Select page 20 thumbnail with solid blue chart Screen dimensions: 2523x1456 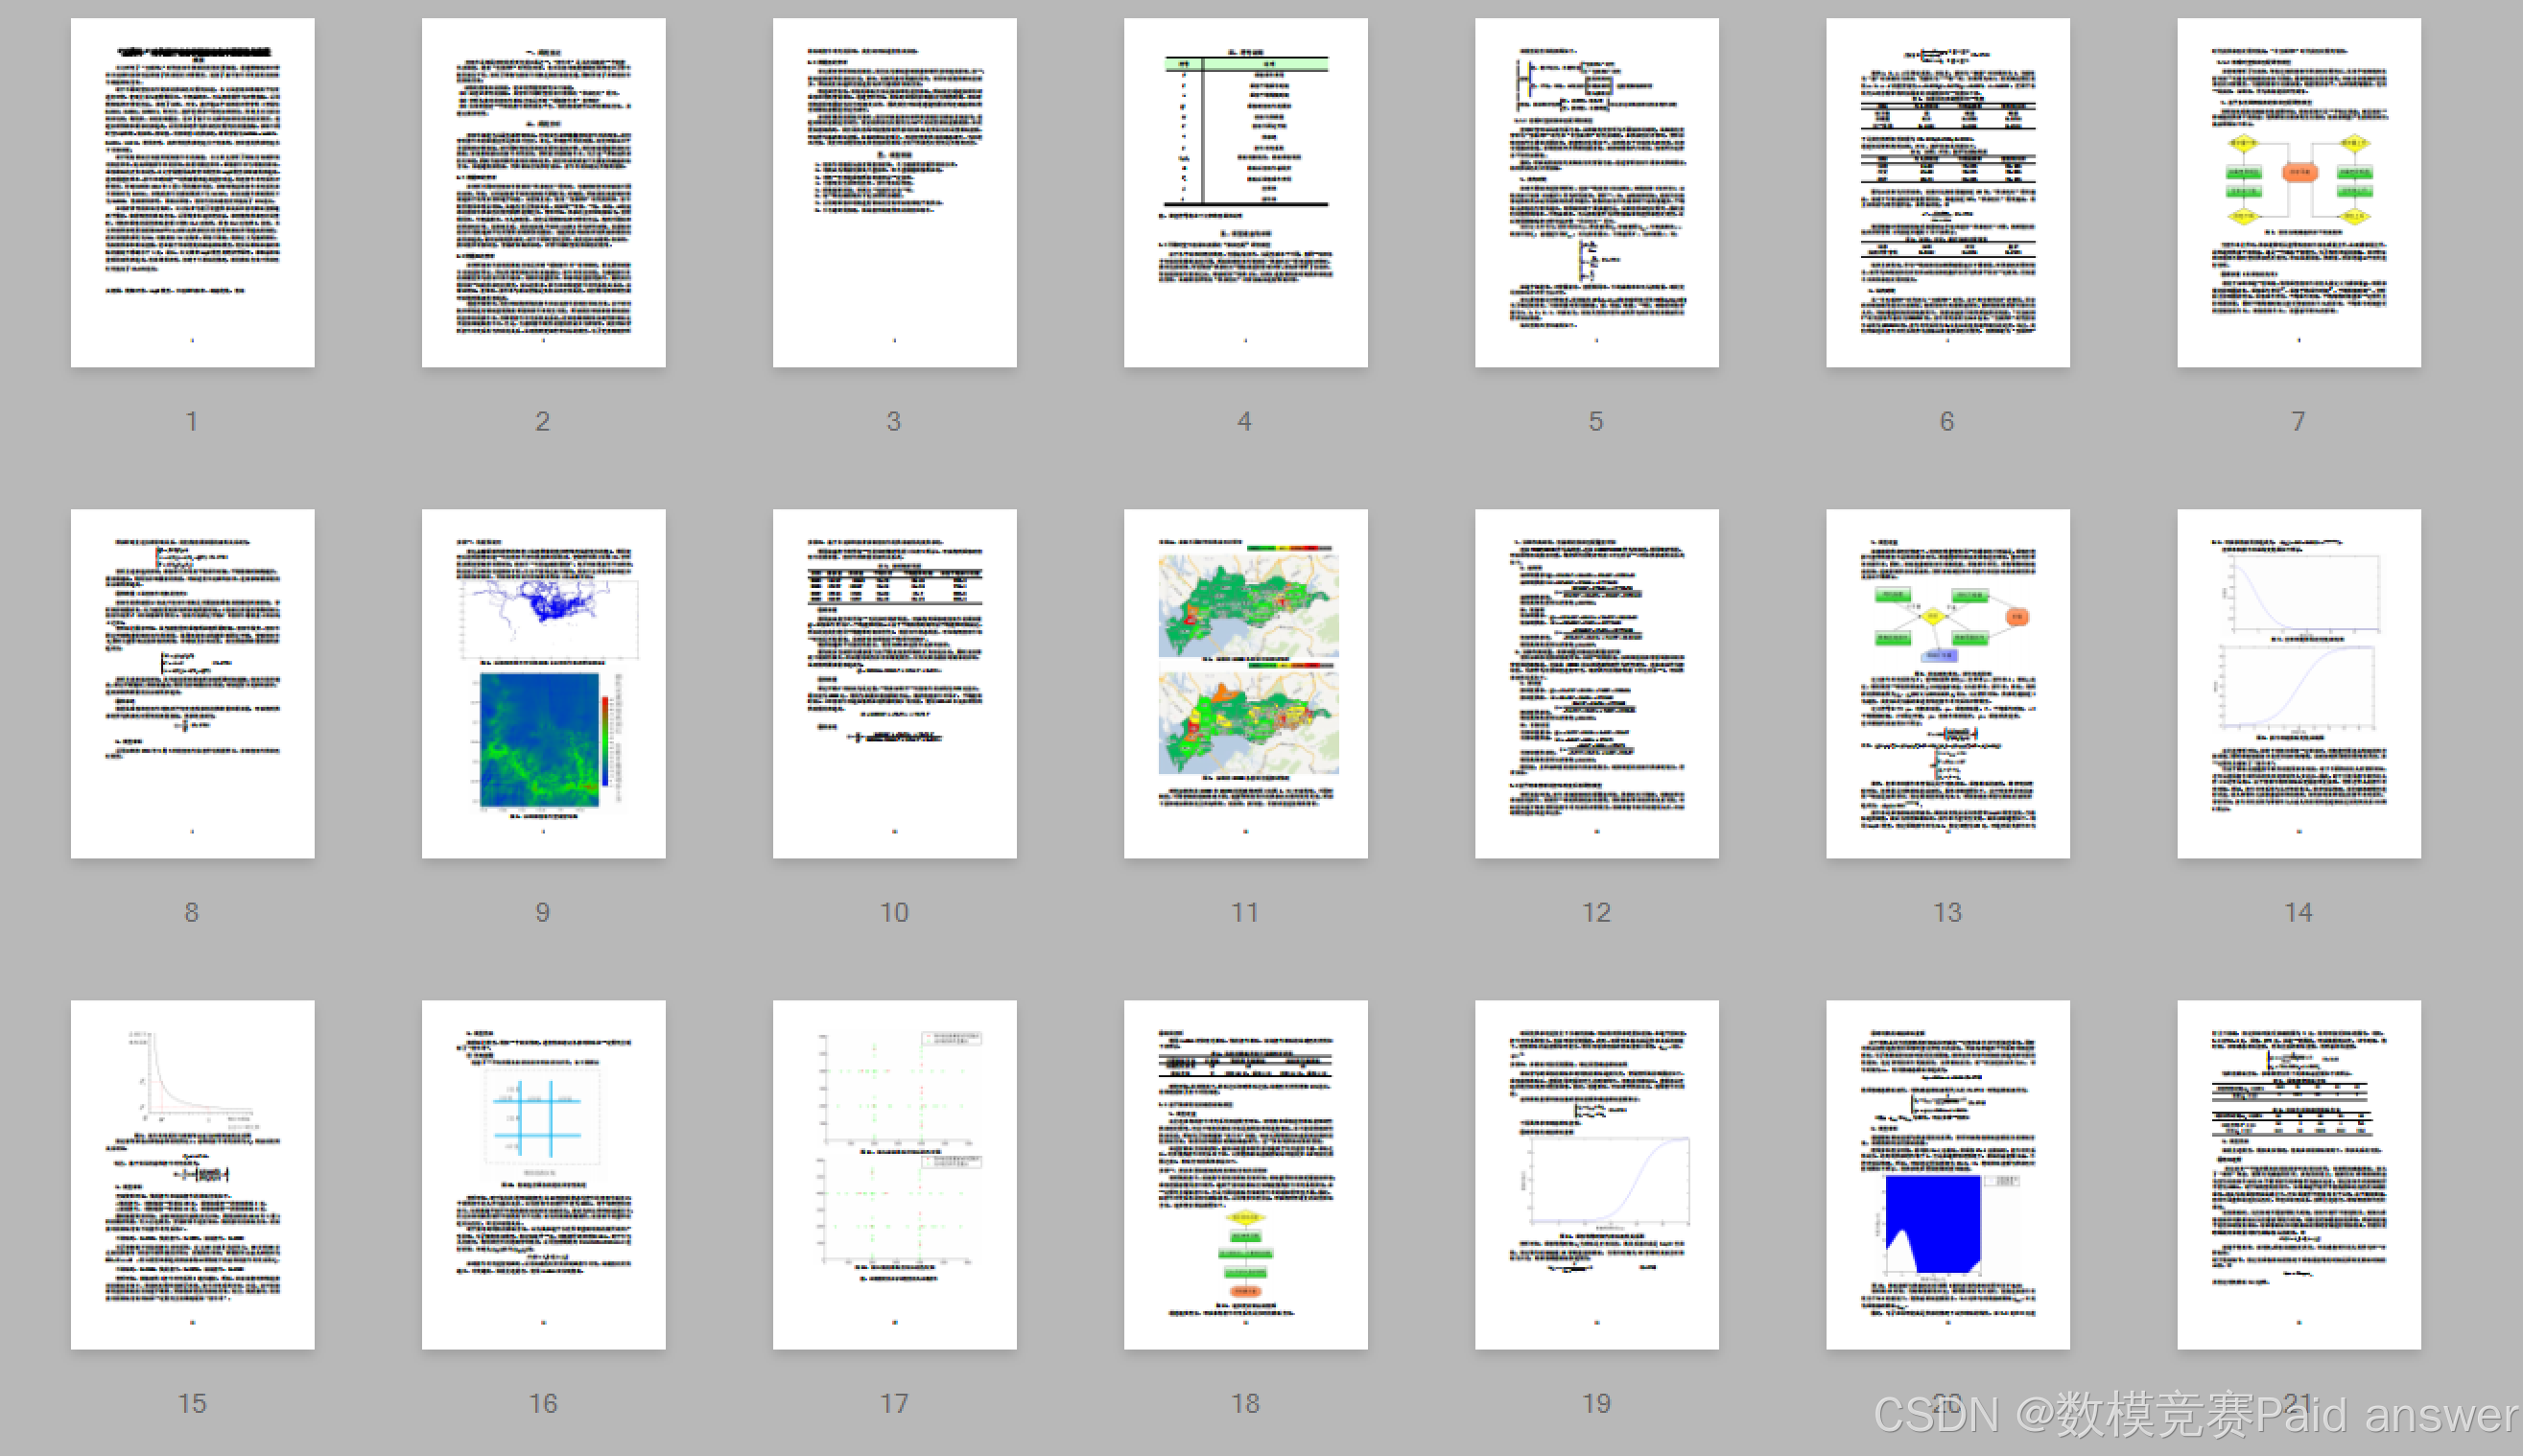pos(1947,1174)
